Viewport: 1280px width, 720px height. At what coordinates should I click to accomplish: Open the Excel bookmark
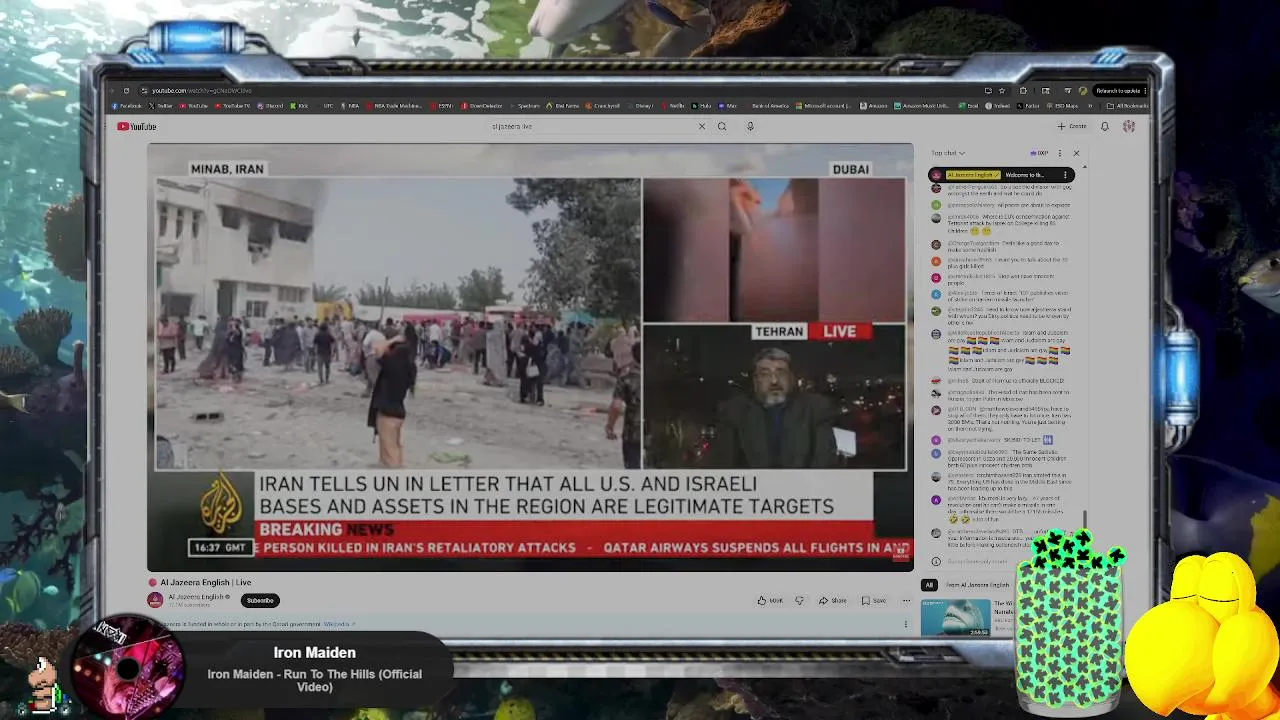click(968, 106)
